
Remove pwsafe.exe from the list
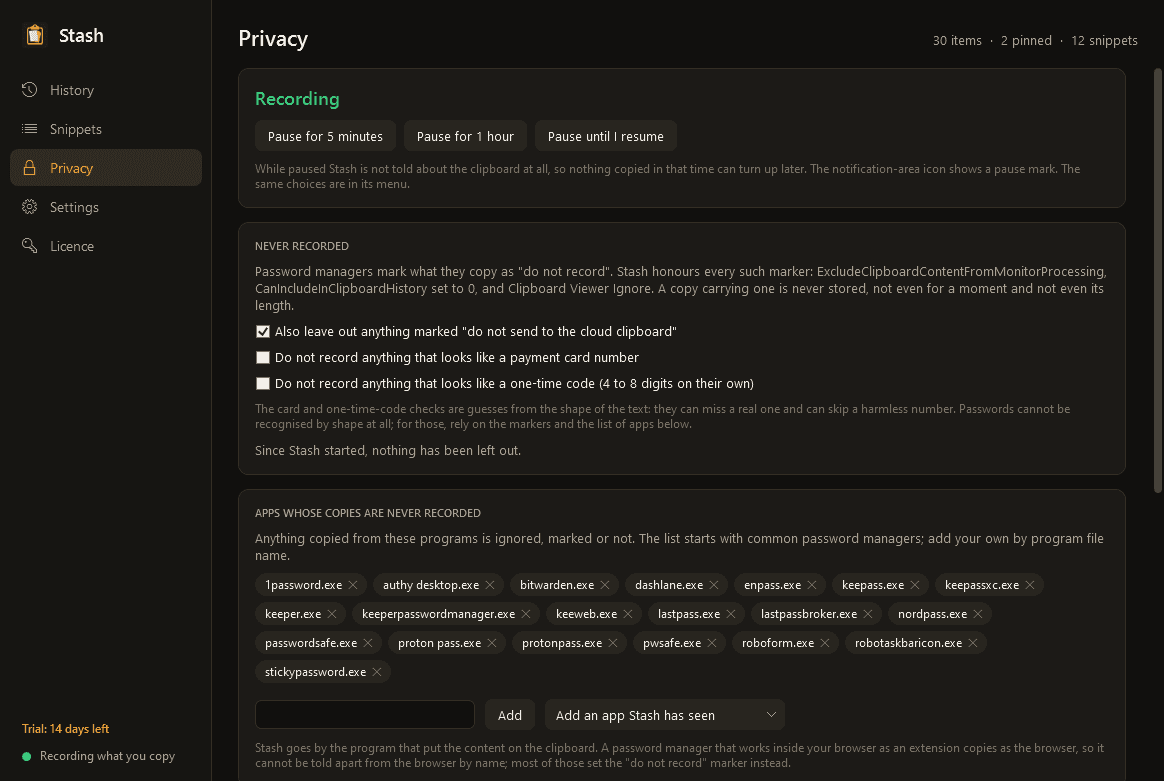pos(712,643)
